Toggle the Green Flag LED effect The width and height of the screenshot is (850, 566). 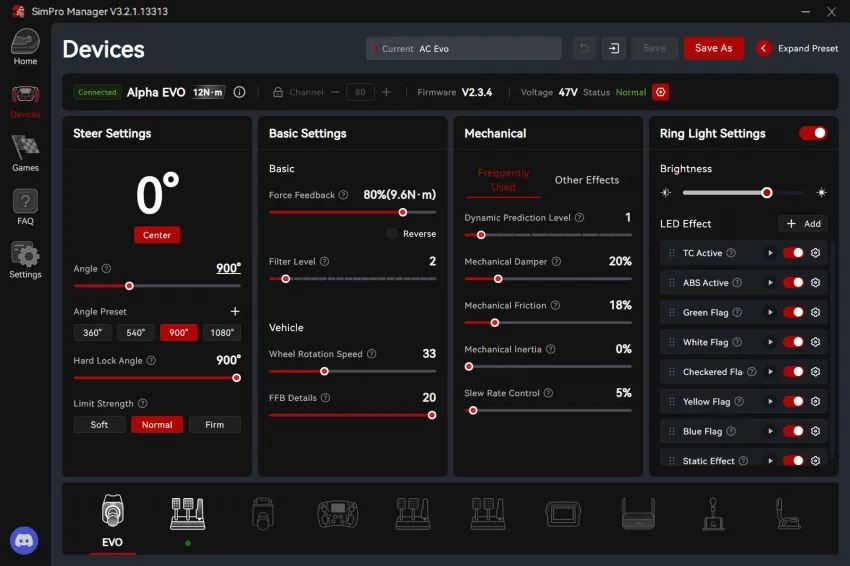793,312
